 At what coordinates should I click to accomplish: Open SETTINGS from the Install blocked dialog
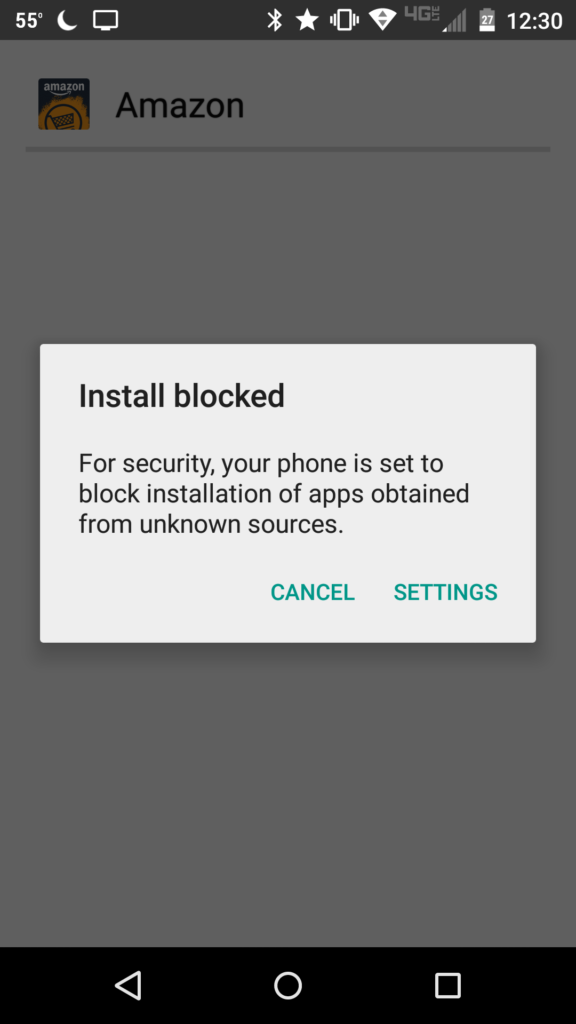[445, 592]
